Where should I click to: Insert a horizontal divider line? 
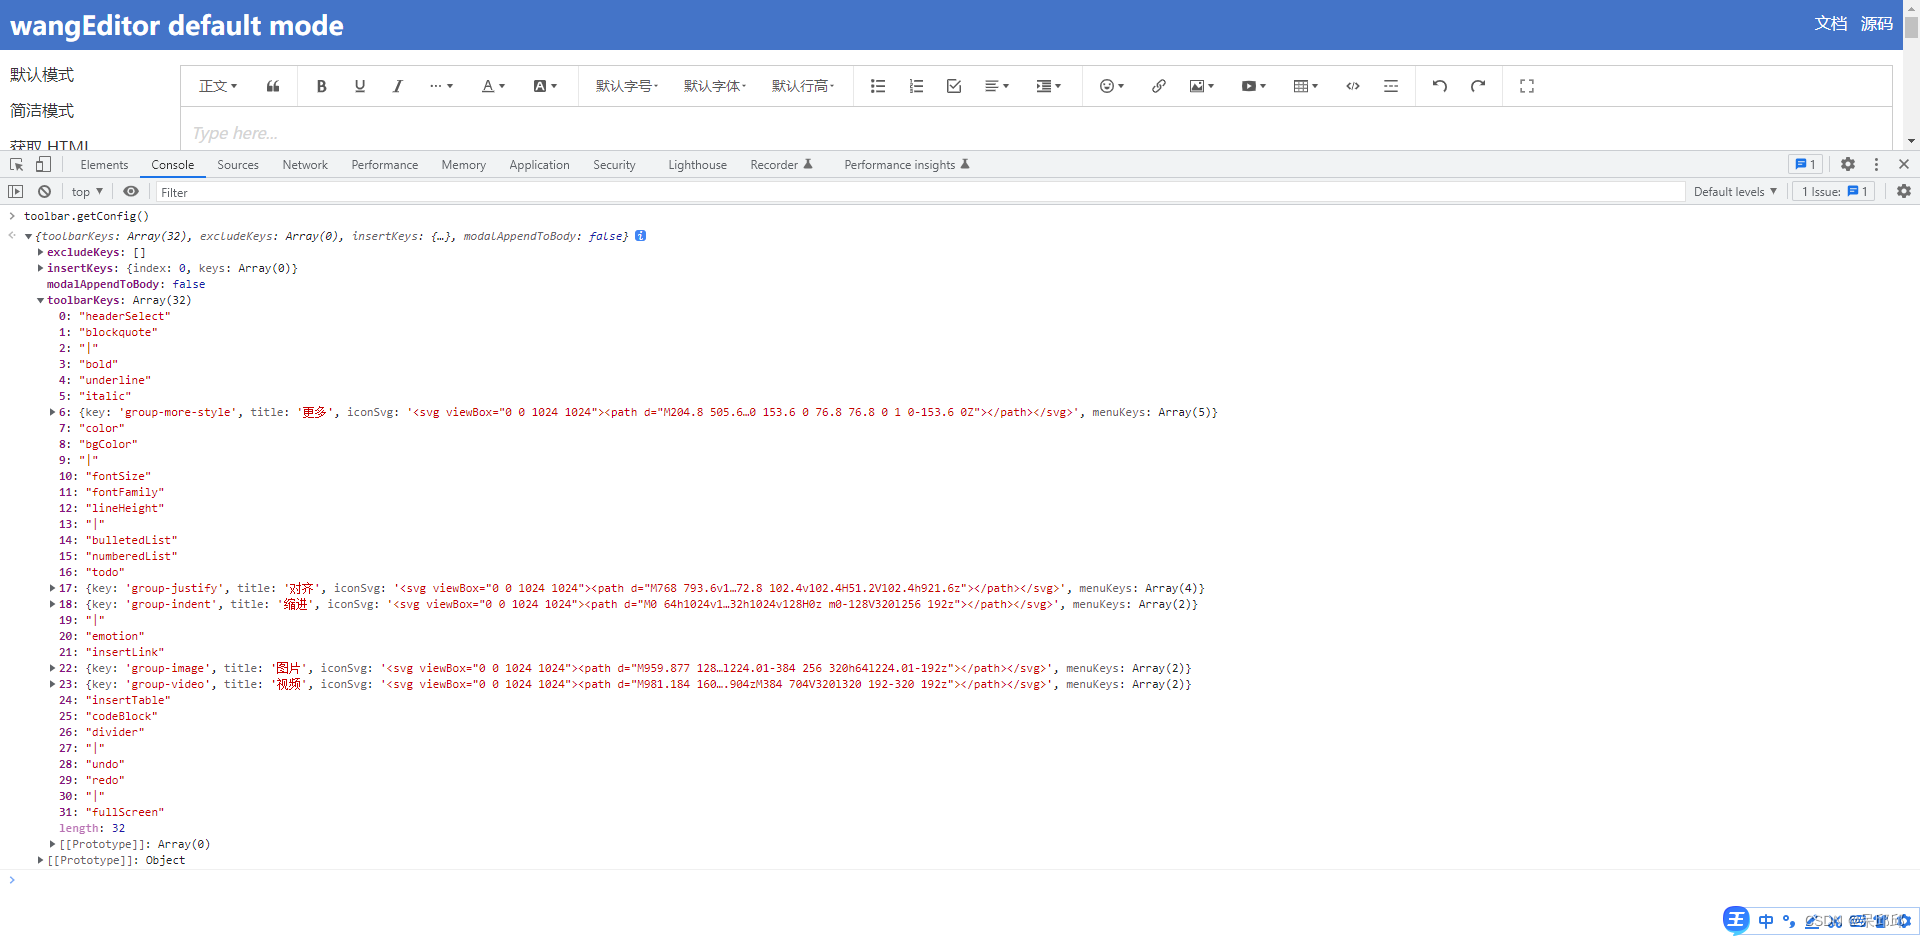[1391, 86]
